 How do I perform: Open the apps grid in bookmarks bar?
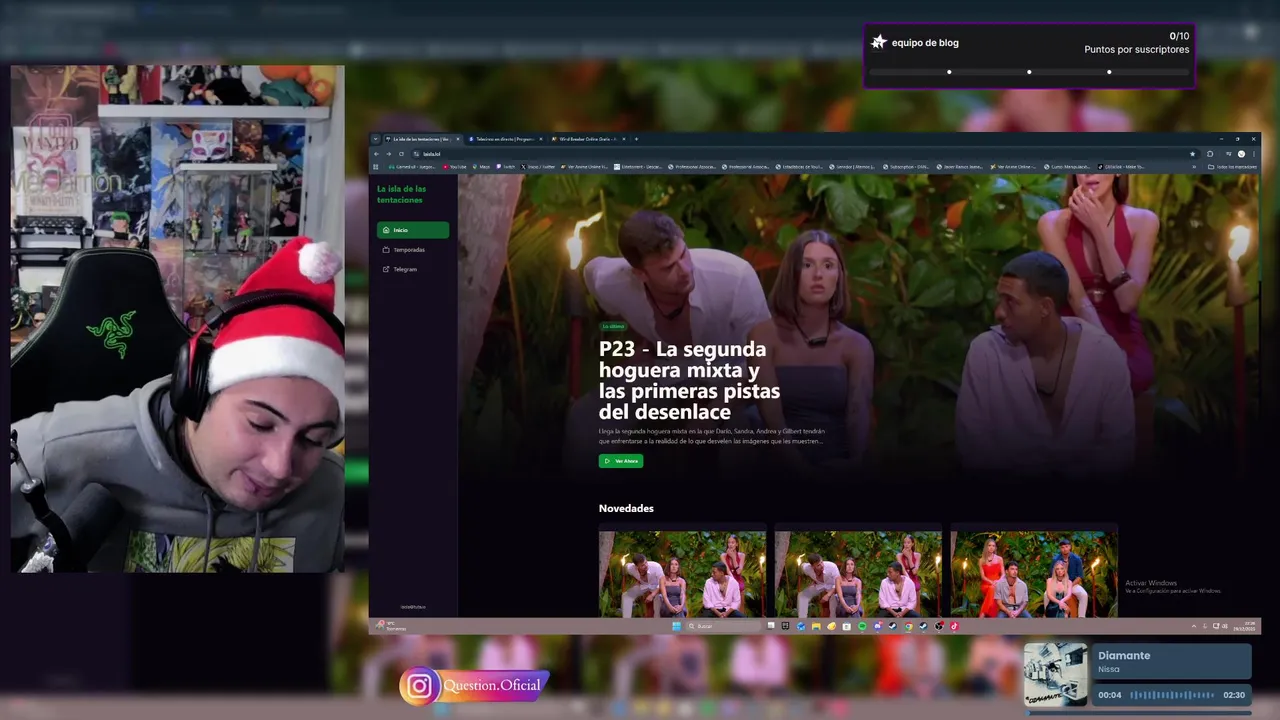point(375,167)
